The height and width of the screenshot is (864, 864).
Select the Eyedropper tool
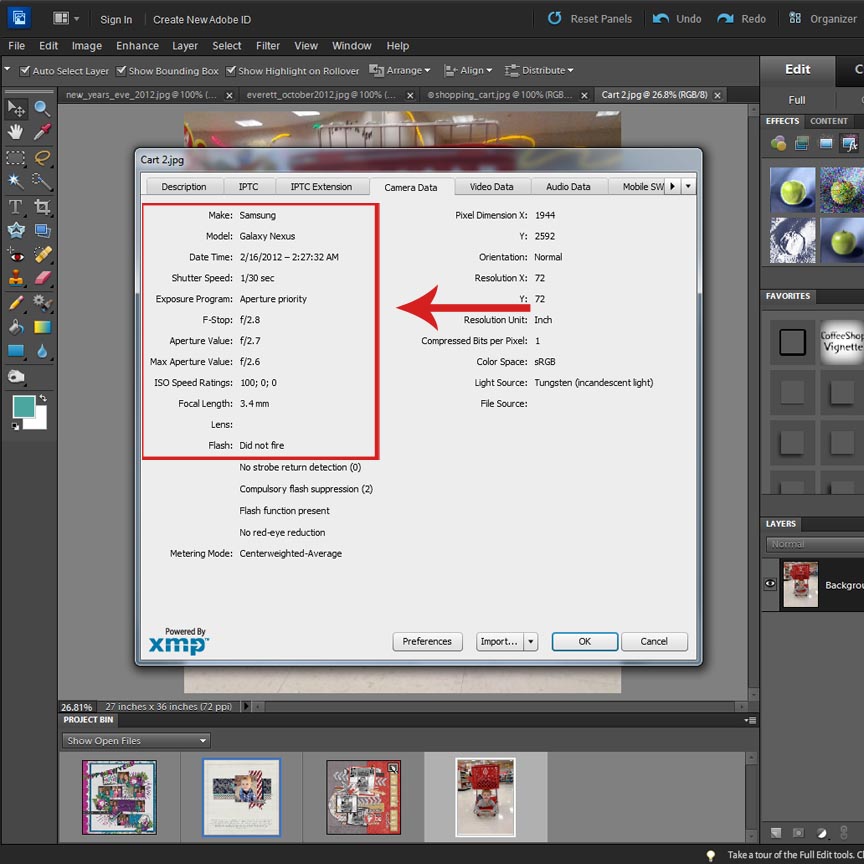click(42, 132)
